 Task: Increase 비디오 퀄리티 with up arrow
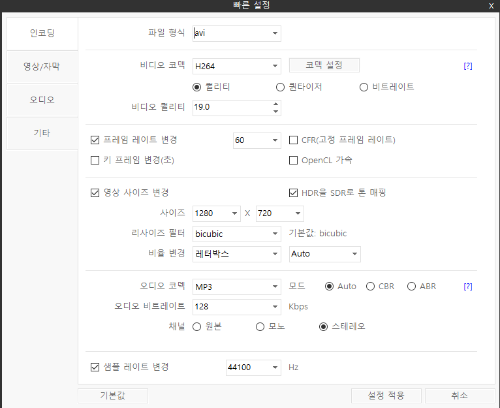point(276,104)
